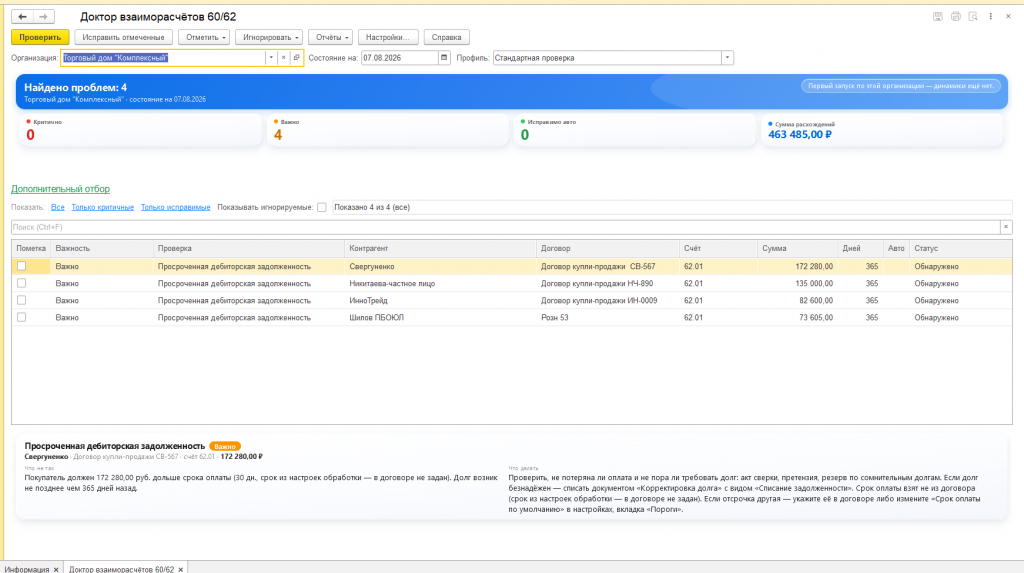The width and height of the screenshot is (1024, 573).
Task: Tick the checkbox in the ИнноТрейд row
Action: (x=22, y=300)
